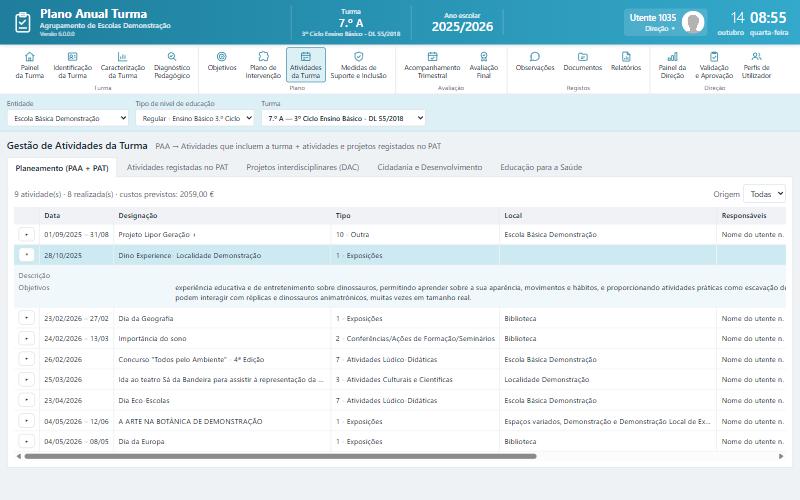Open the Entidade dropdown
The height and width of the screenshot is (500, 800).
point(68,118)
